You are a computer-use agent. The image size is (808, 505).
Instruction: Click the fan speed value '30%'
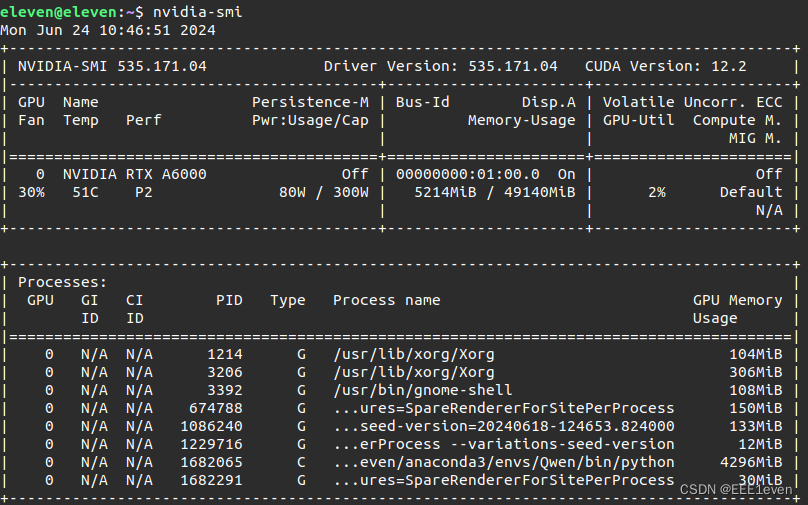31,192
